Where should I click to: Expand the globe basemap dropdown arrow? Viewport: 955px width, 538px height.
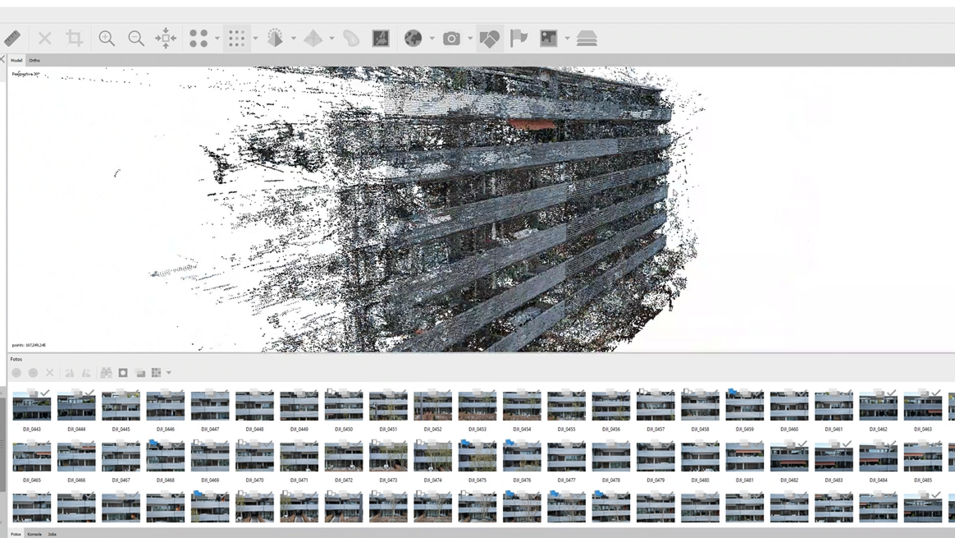(432, 38)
